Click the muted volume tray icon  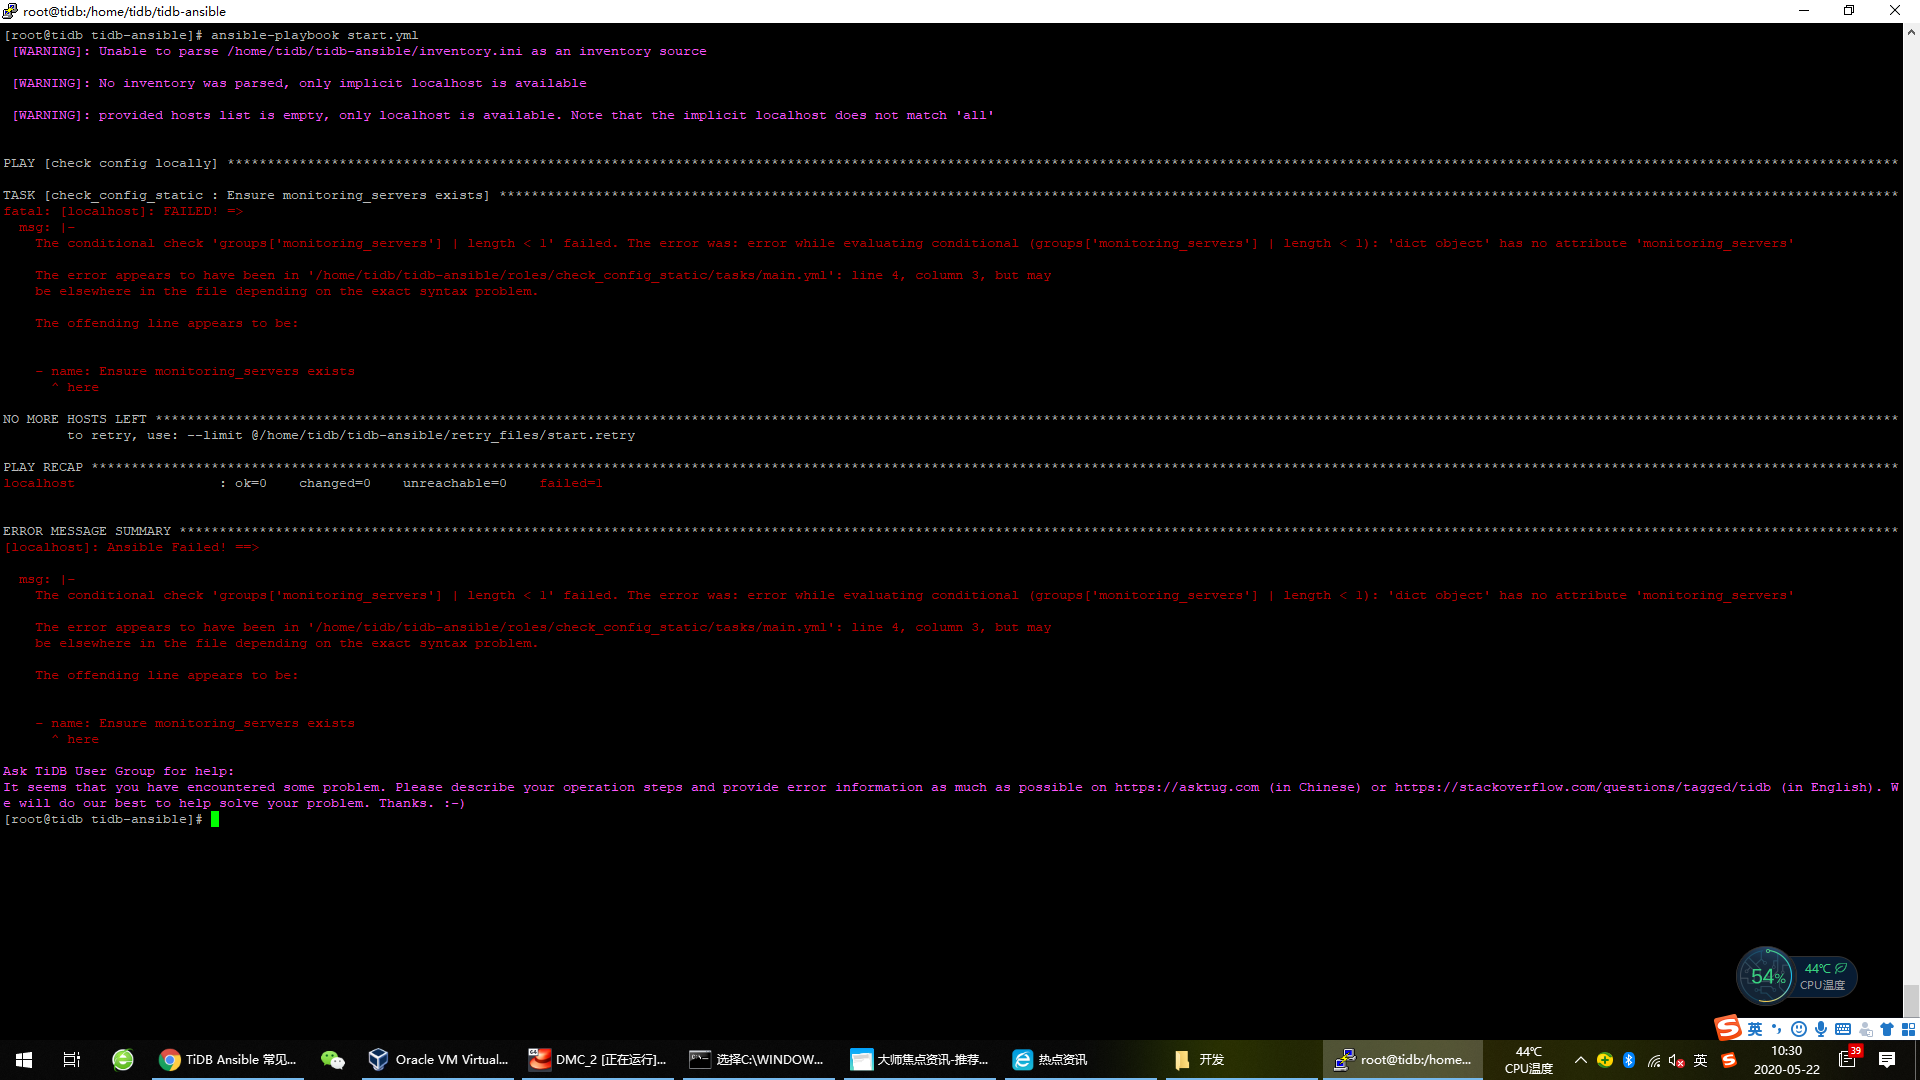[1677, 1060]
